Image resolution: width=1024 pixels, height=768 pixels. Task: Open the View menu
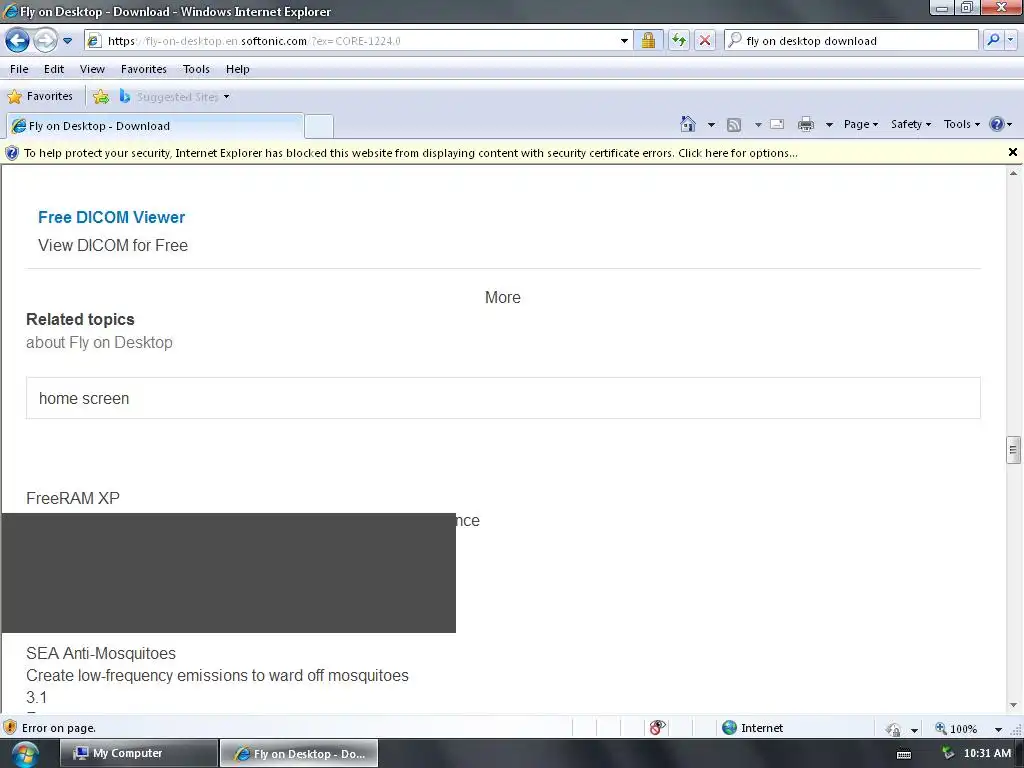coord(92,69)
